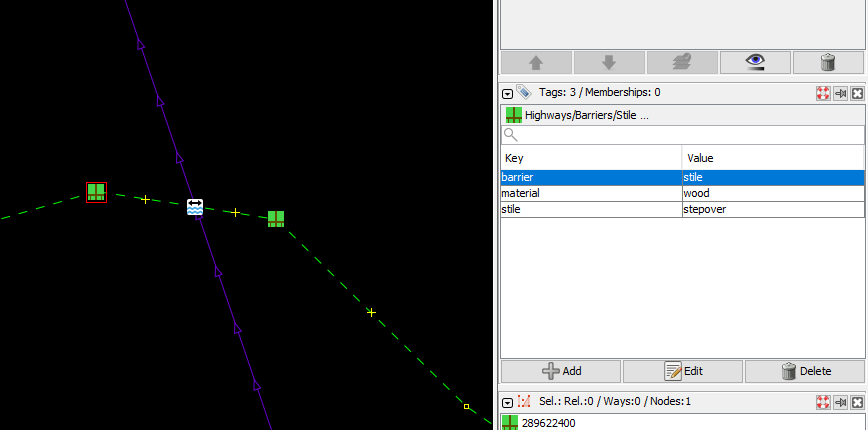Move selected layer up with arrow button

coord(536,63)
